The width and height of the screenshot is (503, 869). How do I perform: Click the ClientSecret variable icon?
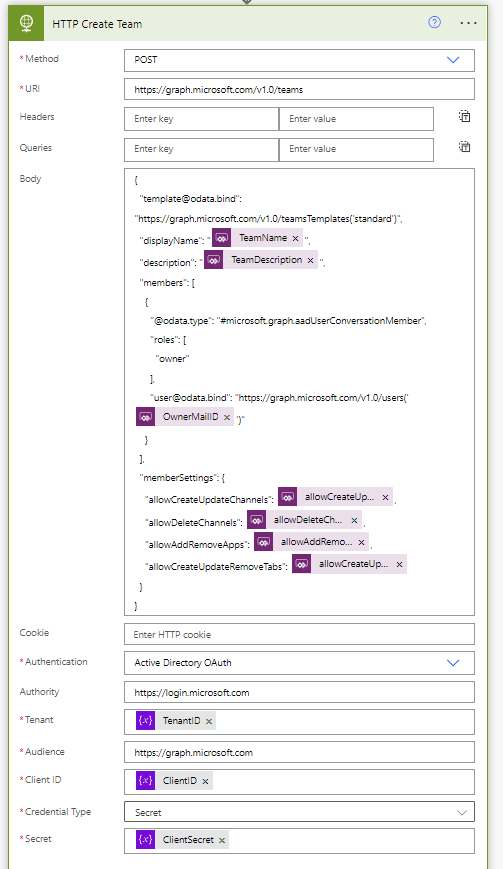[145, 840]
